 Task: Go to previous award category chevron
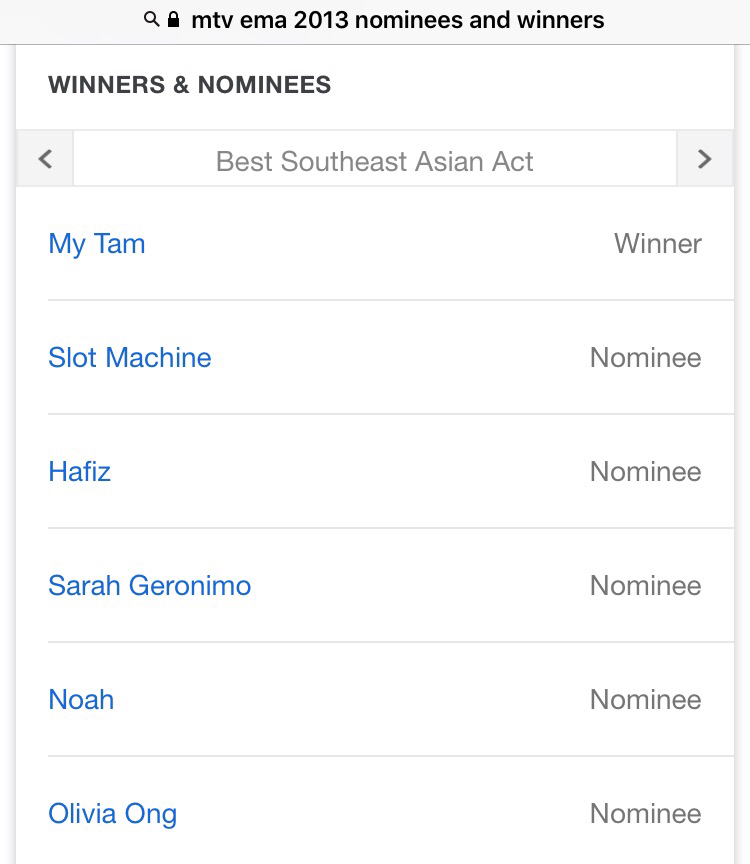(45, 159)
